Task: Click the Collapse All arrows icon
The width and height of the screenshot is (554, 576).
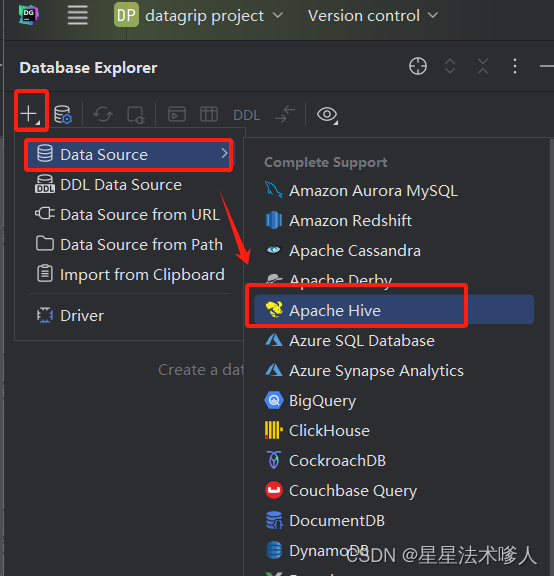Action: (483, 66)
